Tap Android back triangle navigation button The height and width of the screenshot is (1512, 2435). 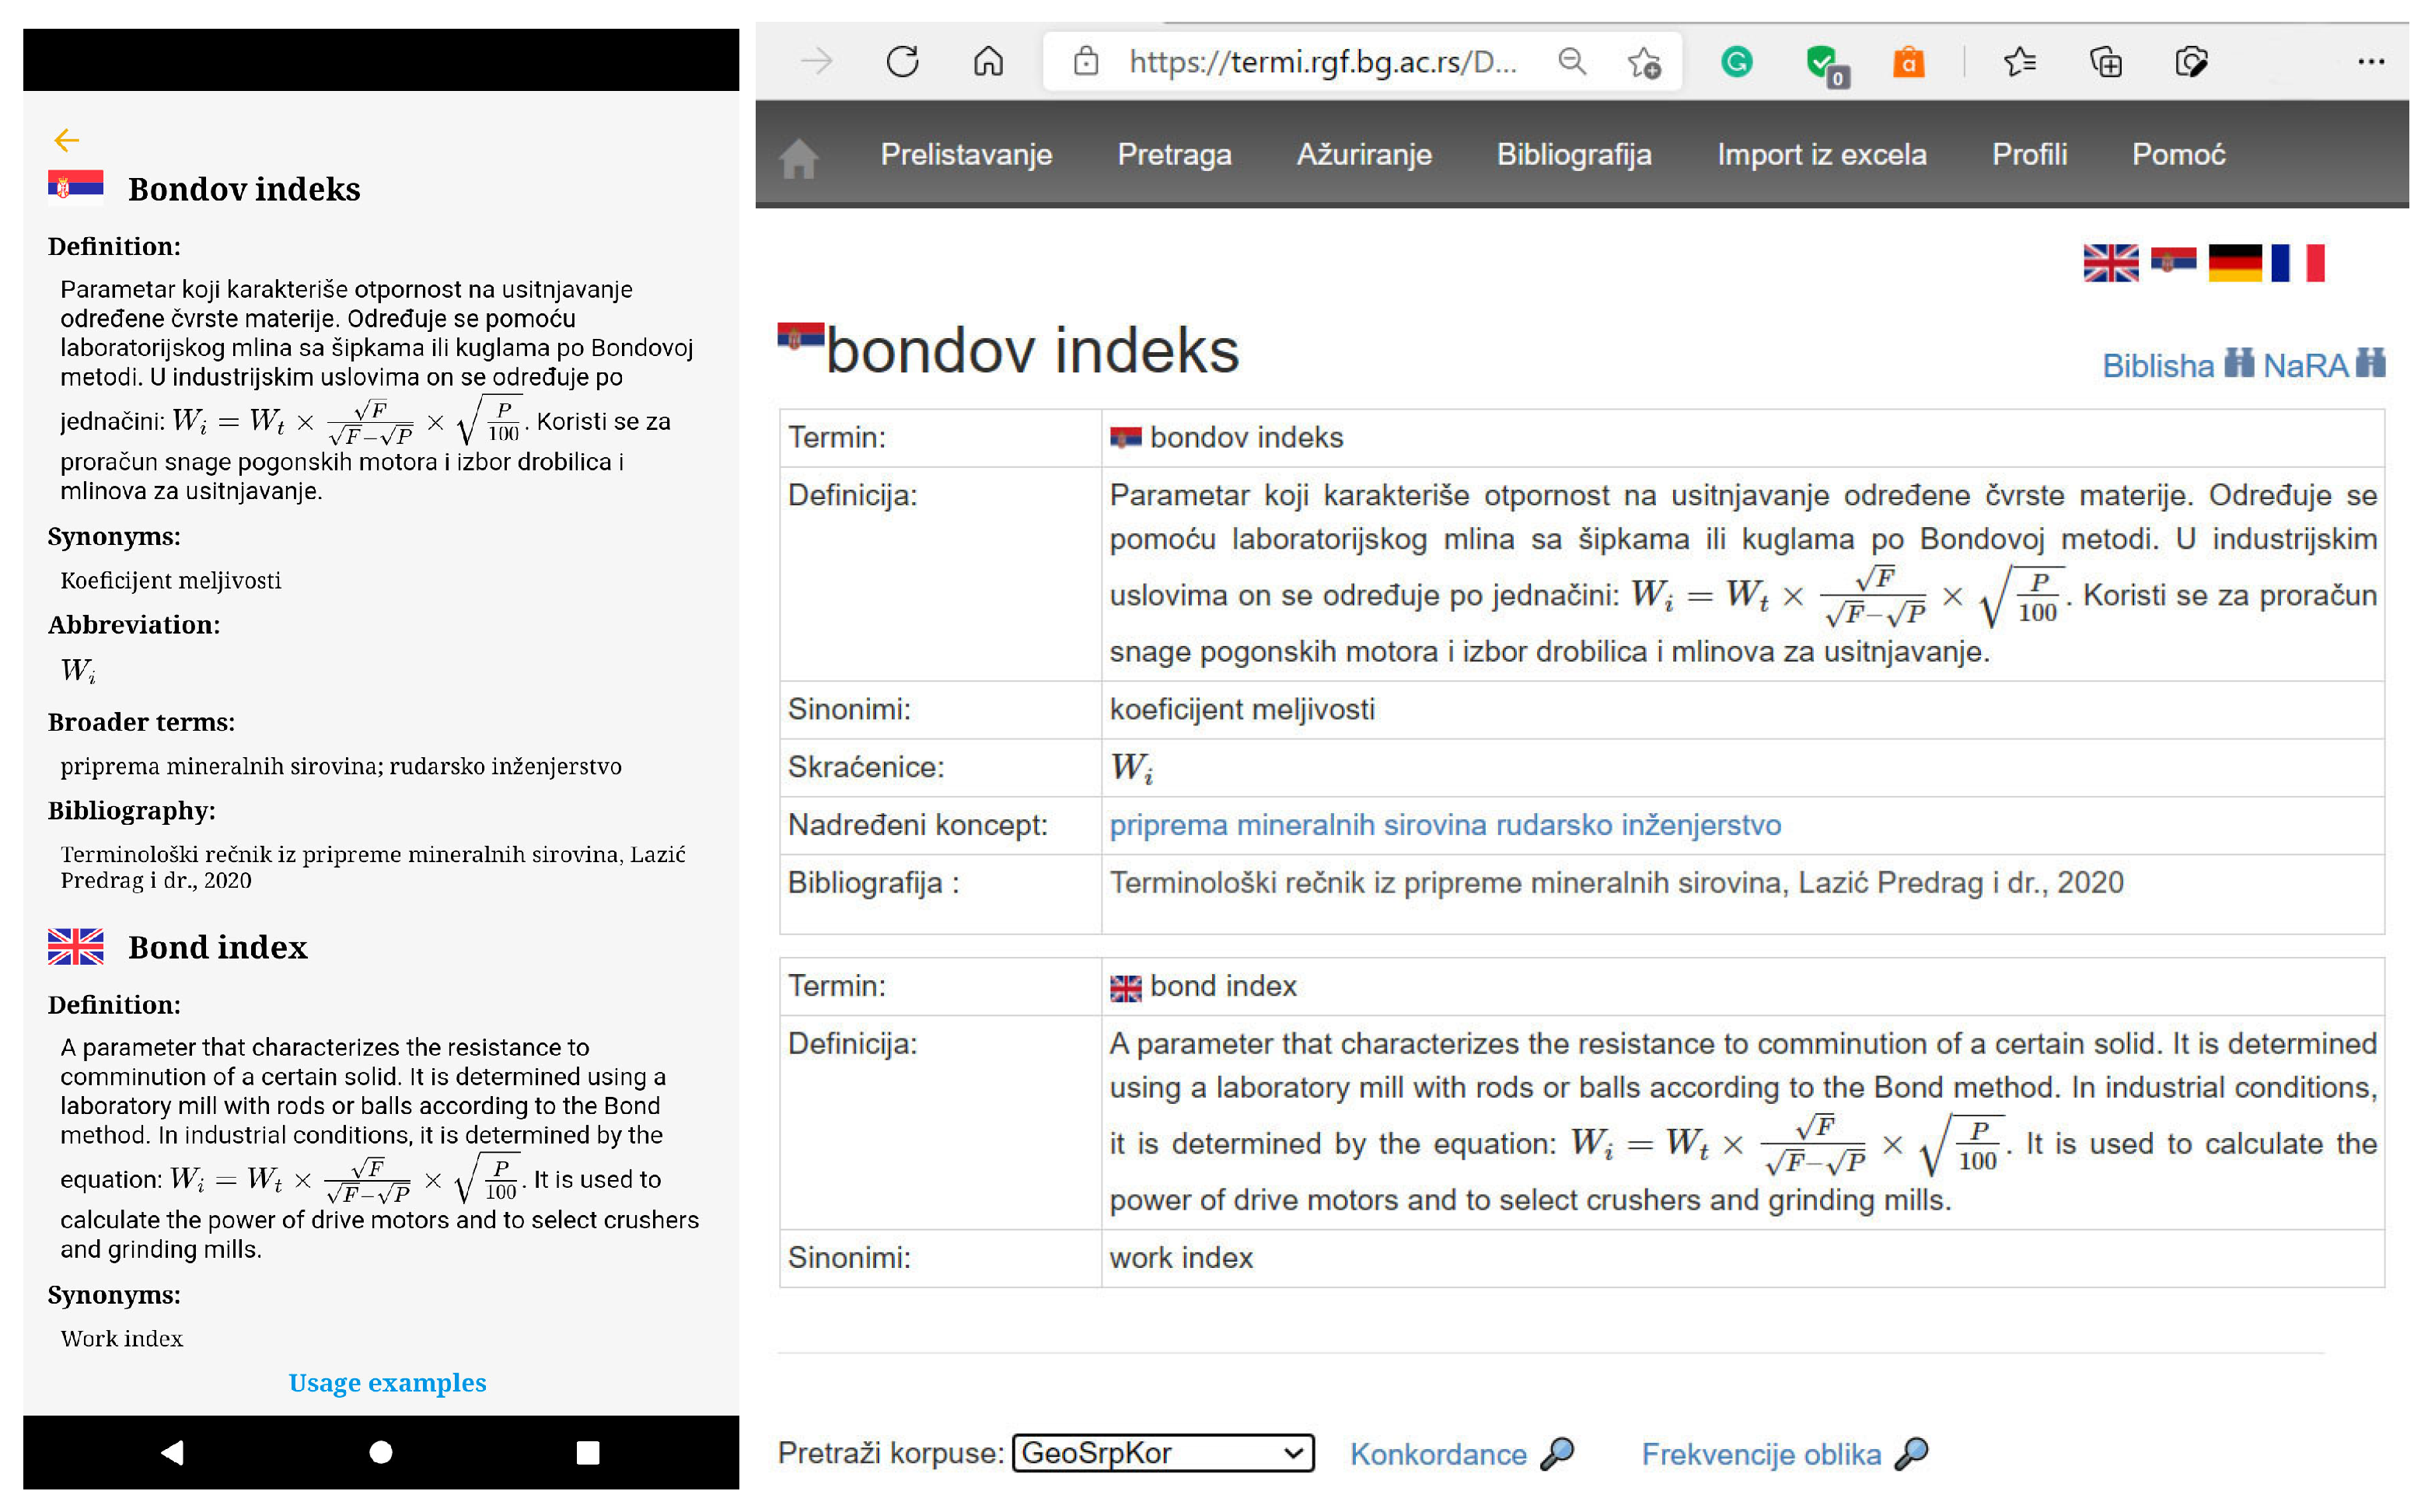tap(172, 1452)
